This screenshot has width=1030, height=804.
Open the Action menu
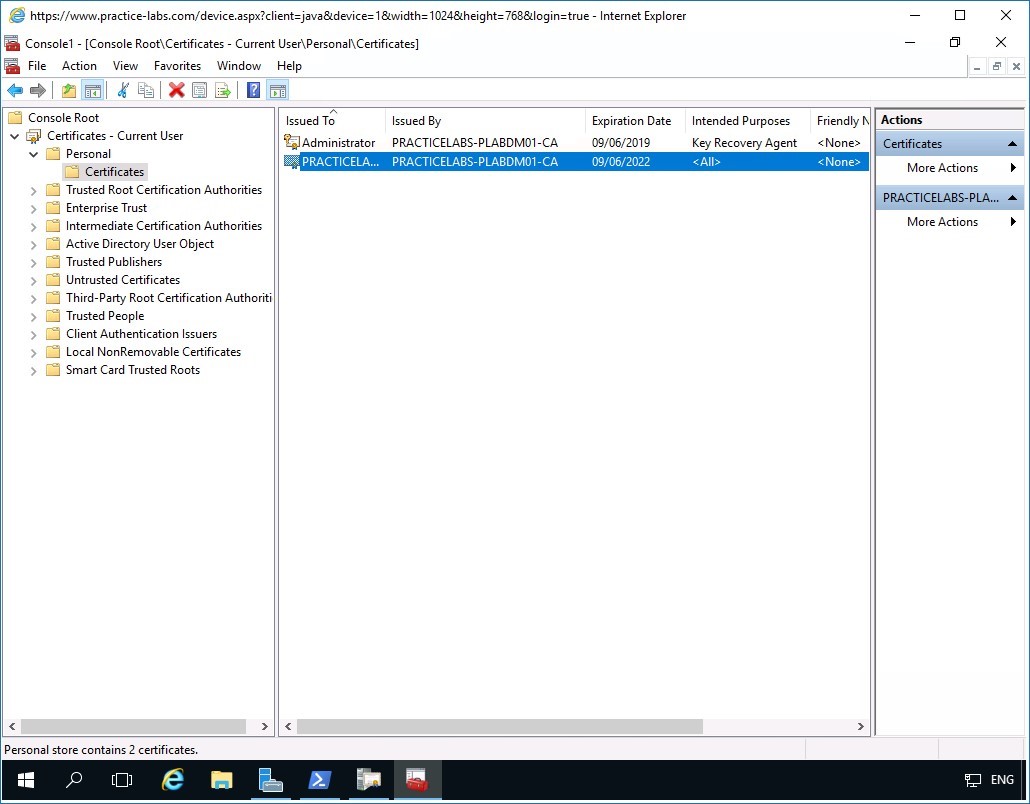[80, 66]
